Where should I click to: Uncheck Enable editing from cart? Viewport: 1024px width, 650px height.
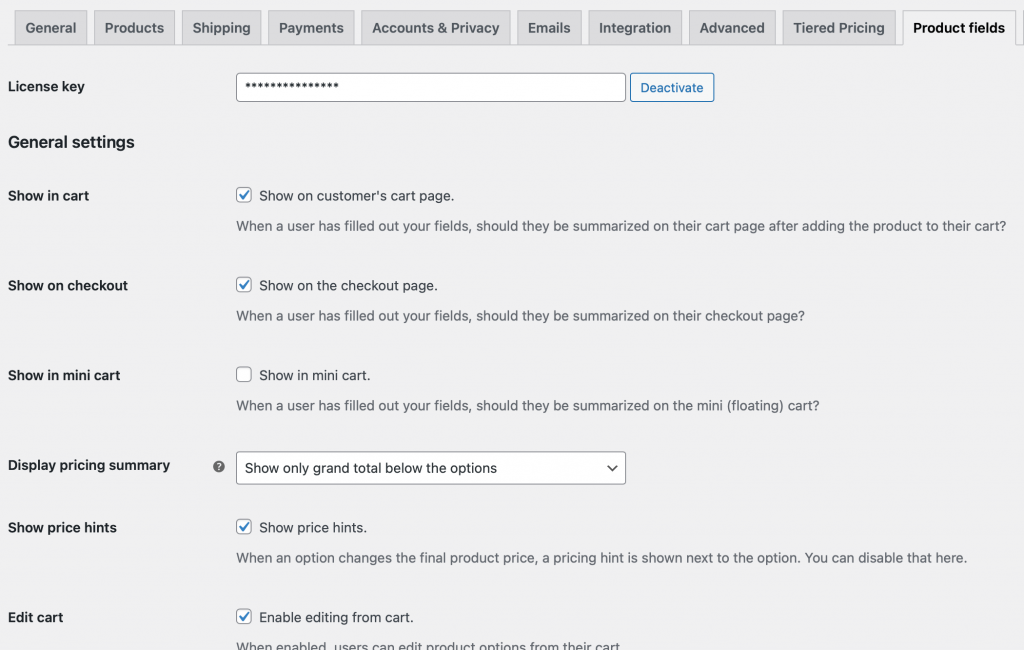tap(243, 616)
